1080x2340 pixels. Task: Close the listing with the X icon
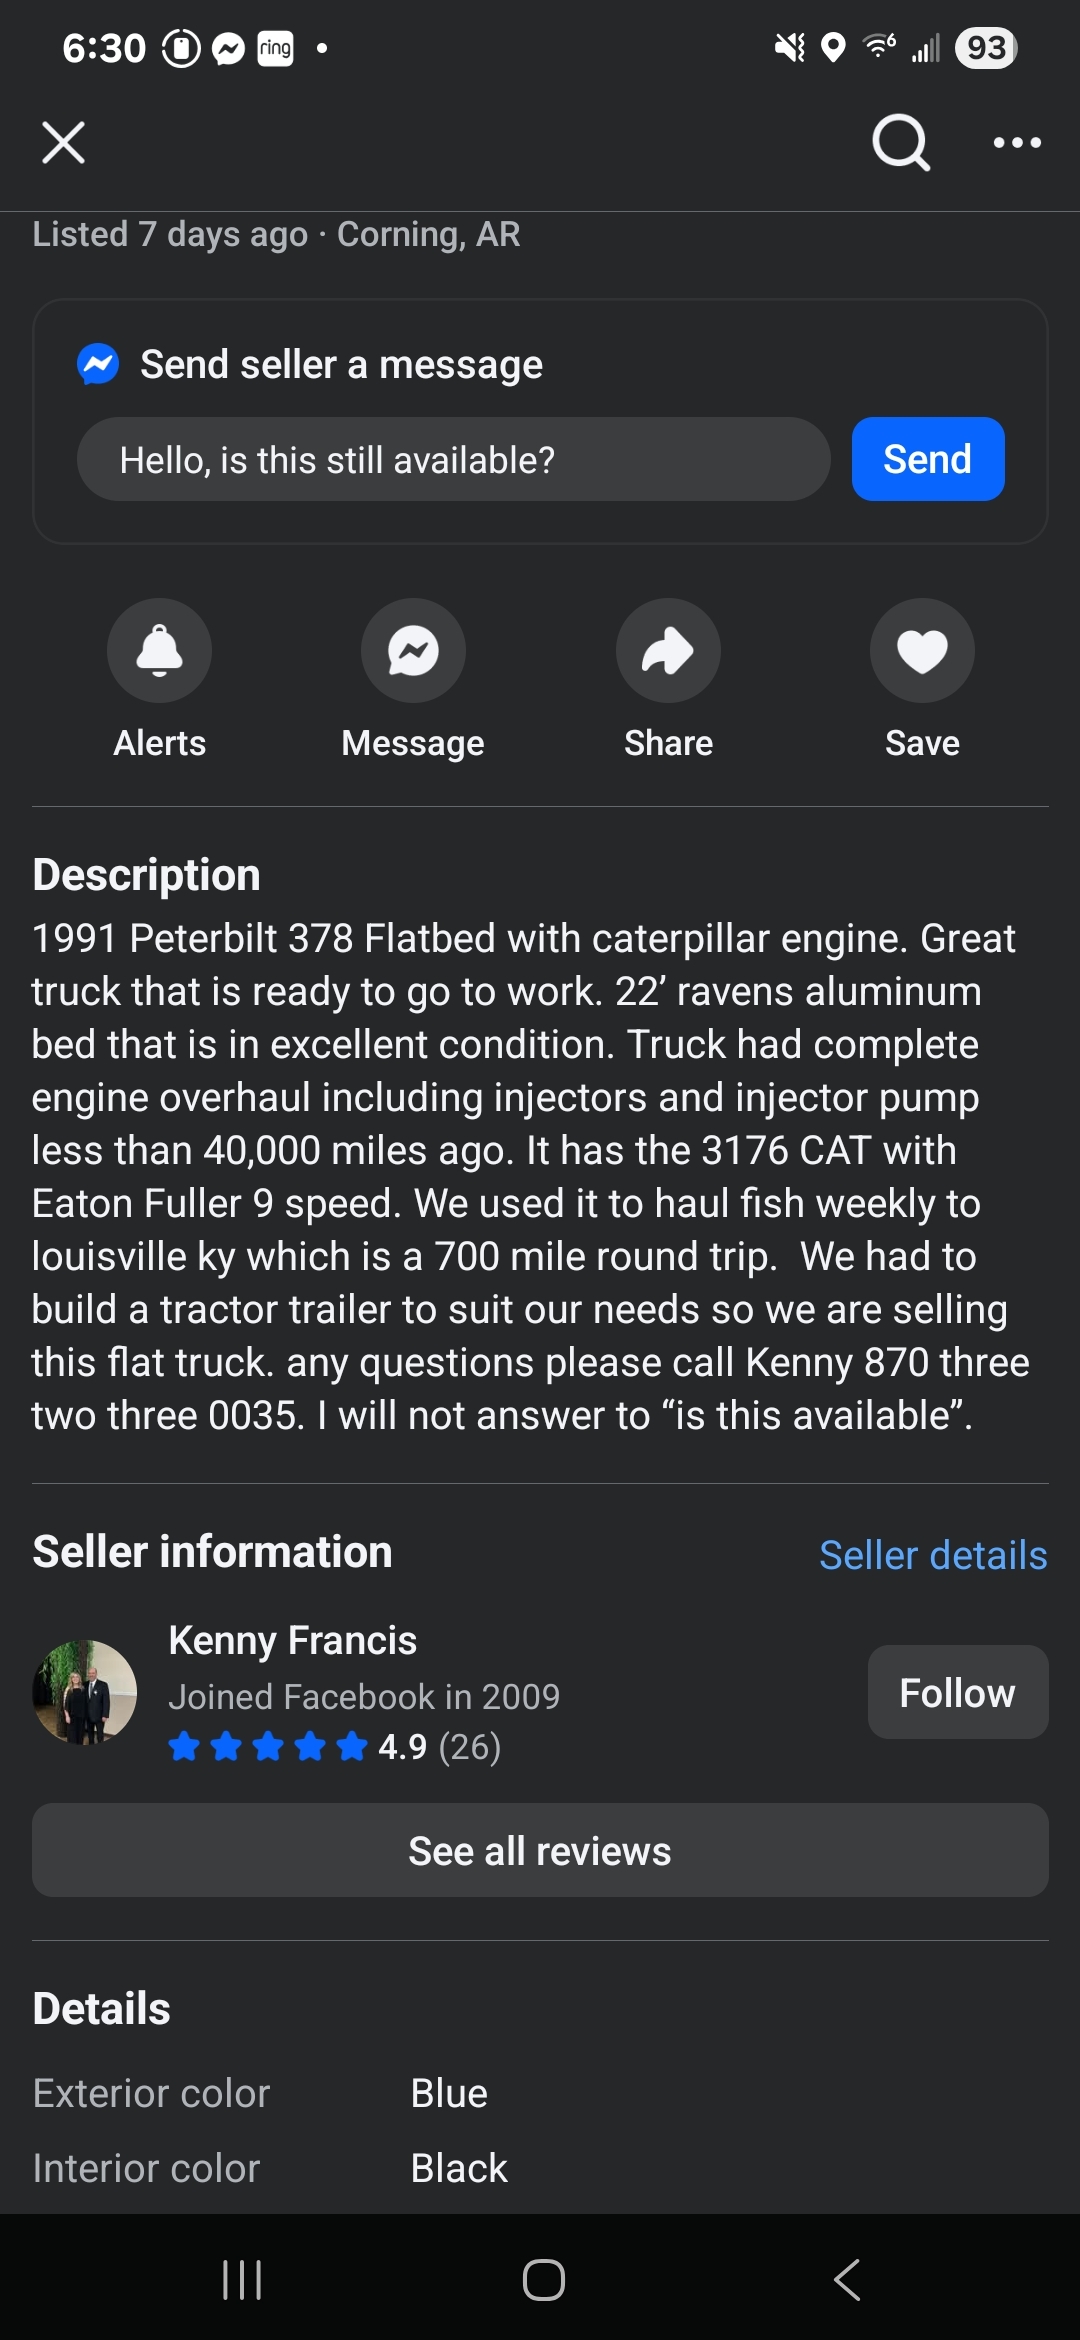tap(63, 143)
